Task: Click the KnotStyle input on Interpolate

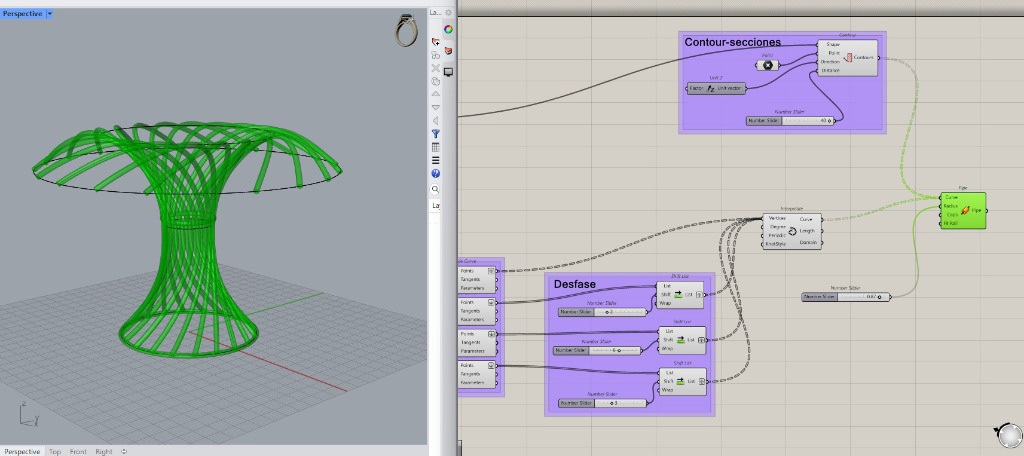Action: pyautogui.click(x=776, y=244)
